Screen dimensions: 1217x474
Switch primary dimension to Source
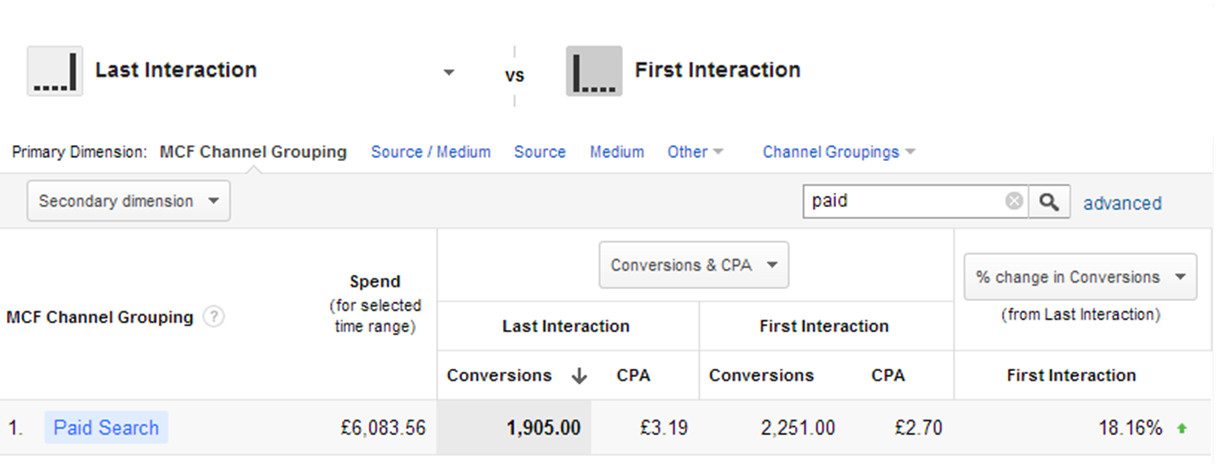pyautogui.click(x=539, y=152)
